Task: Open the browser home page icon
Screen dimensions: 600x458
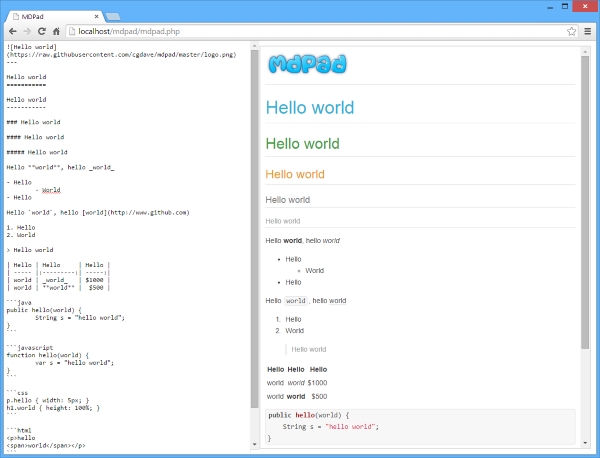Action: (x=56, y=31)
